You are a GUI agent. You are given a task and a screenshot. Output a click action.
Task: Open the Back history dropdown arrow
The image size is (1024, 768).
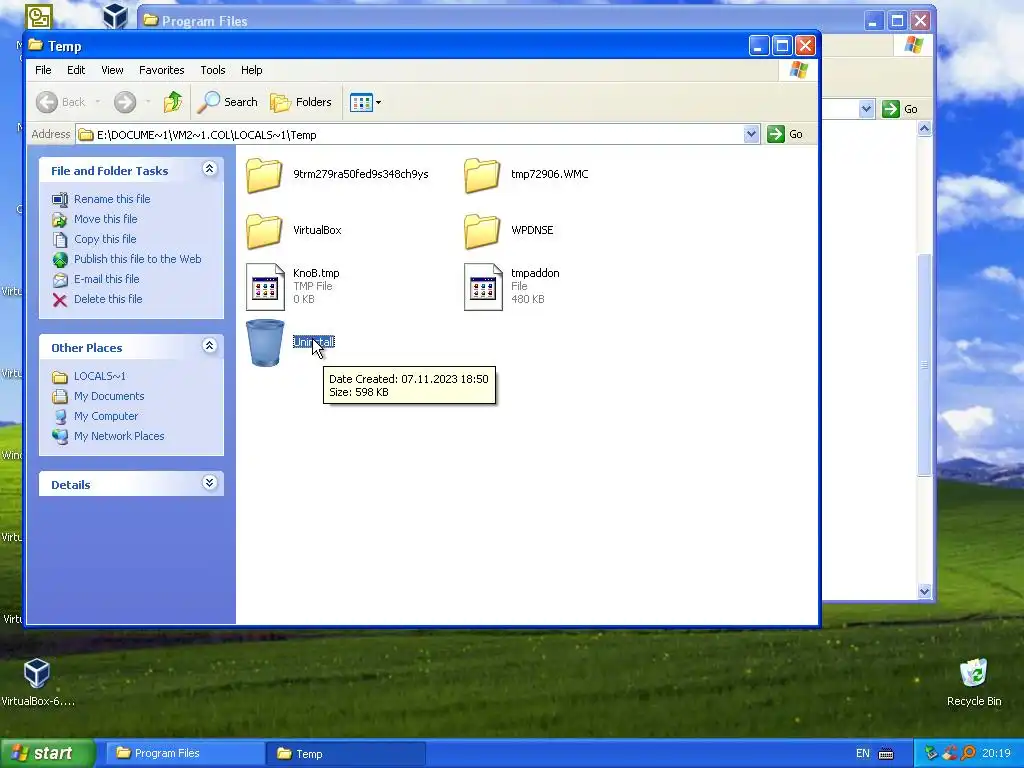click(97, 102)
